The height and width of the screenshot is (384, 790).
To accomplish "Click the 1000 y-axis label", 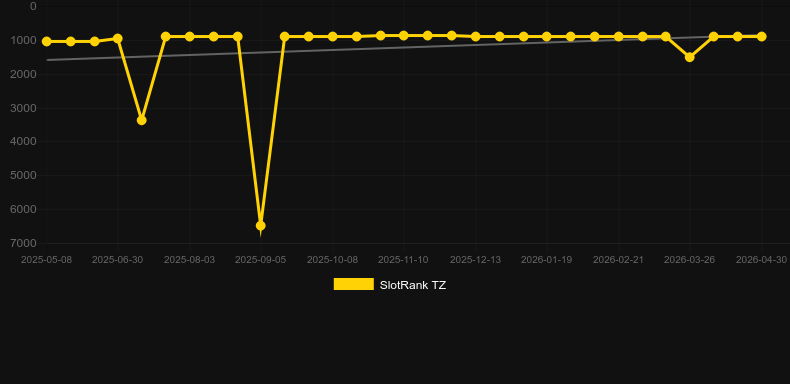I will [x=24, y=40].
